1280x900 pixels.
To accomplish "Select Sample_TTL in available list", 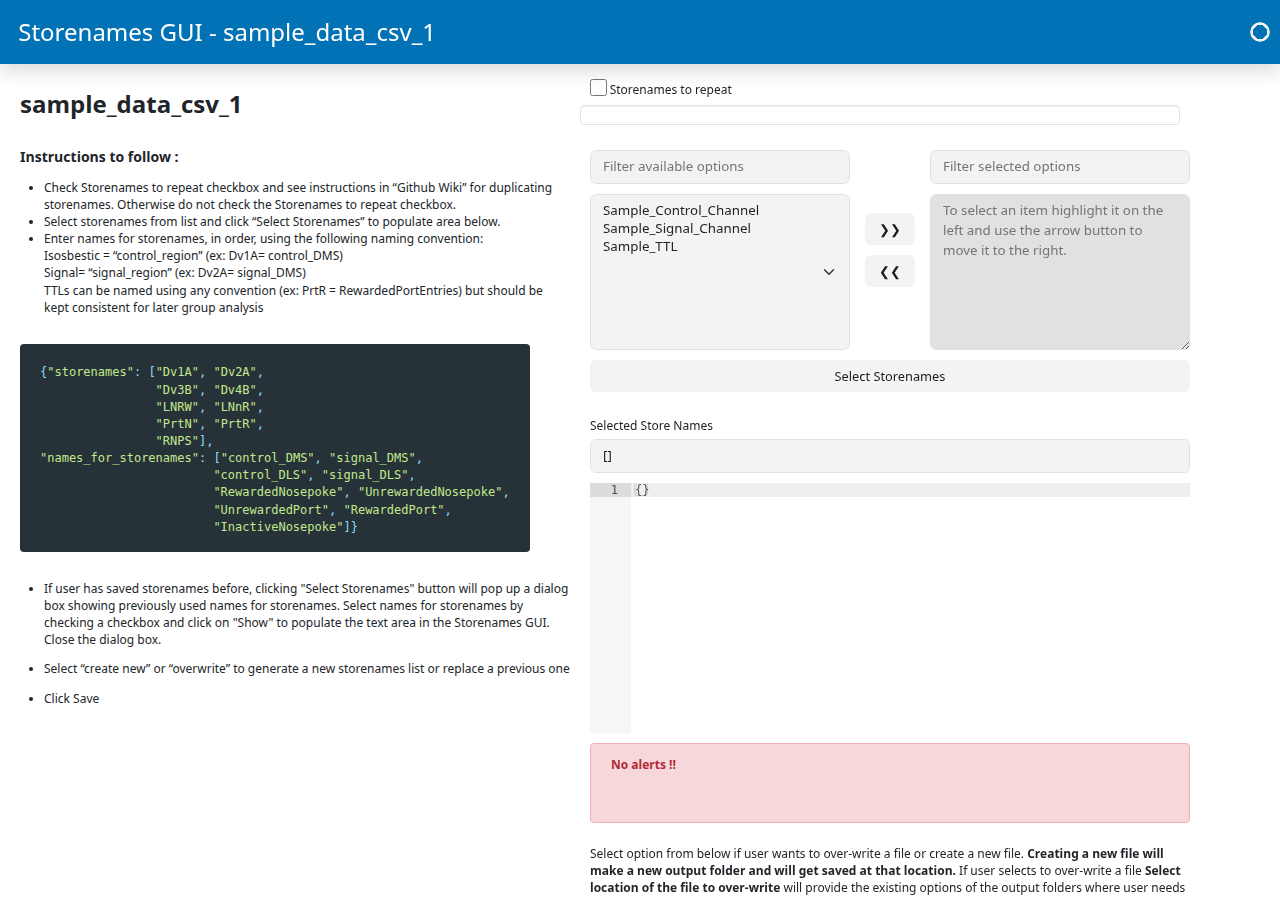I will [640, 246].
